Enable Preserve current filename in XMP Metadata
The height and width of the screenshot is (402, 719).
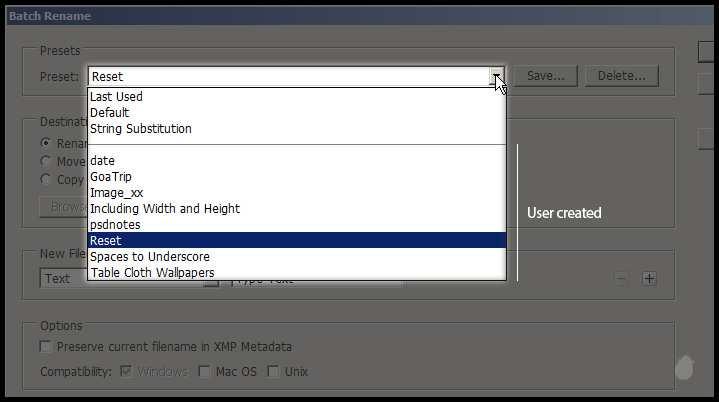[46, 347]
